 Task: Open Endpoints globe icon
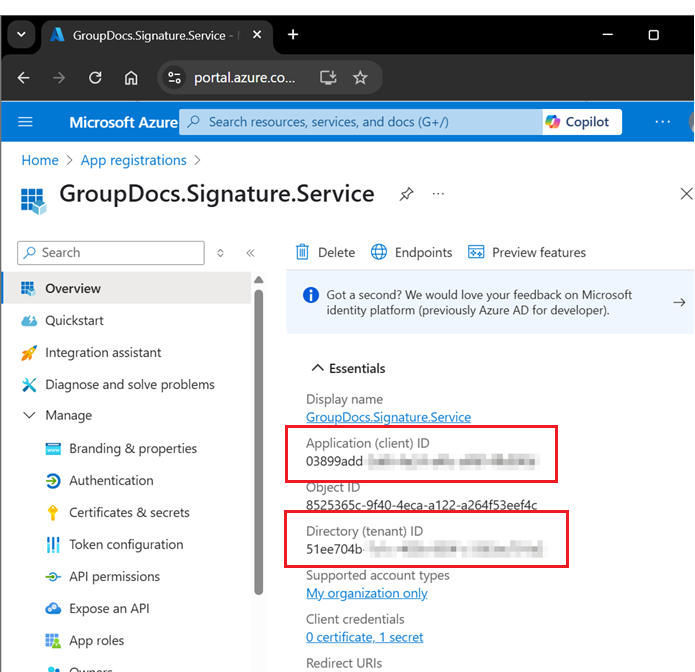click(379, 253)
